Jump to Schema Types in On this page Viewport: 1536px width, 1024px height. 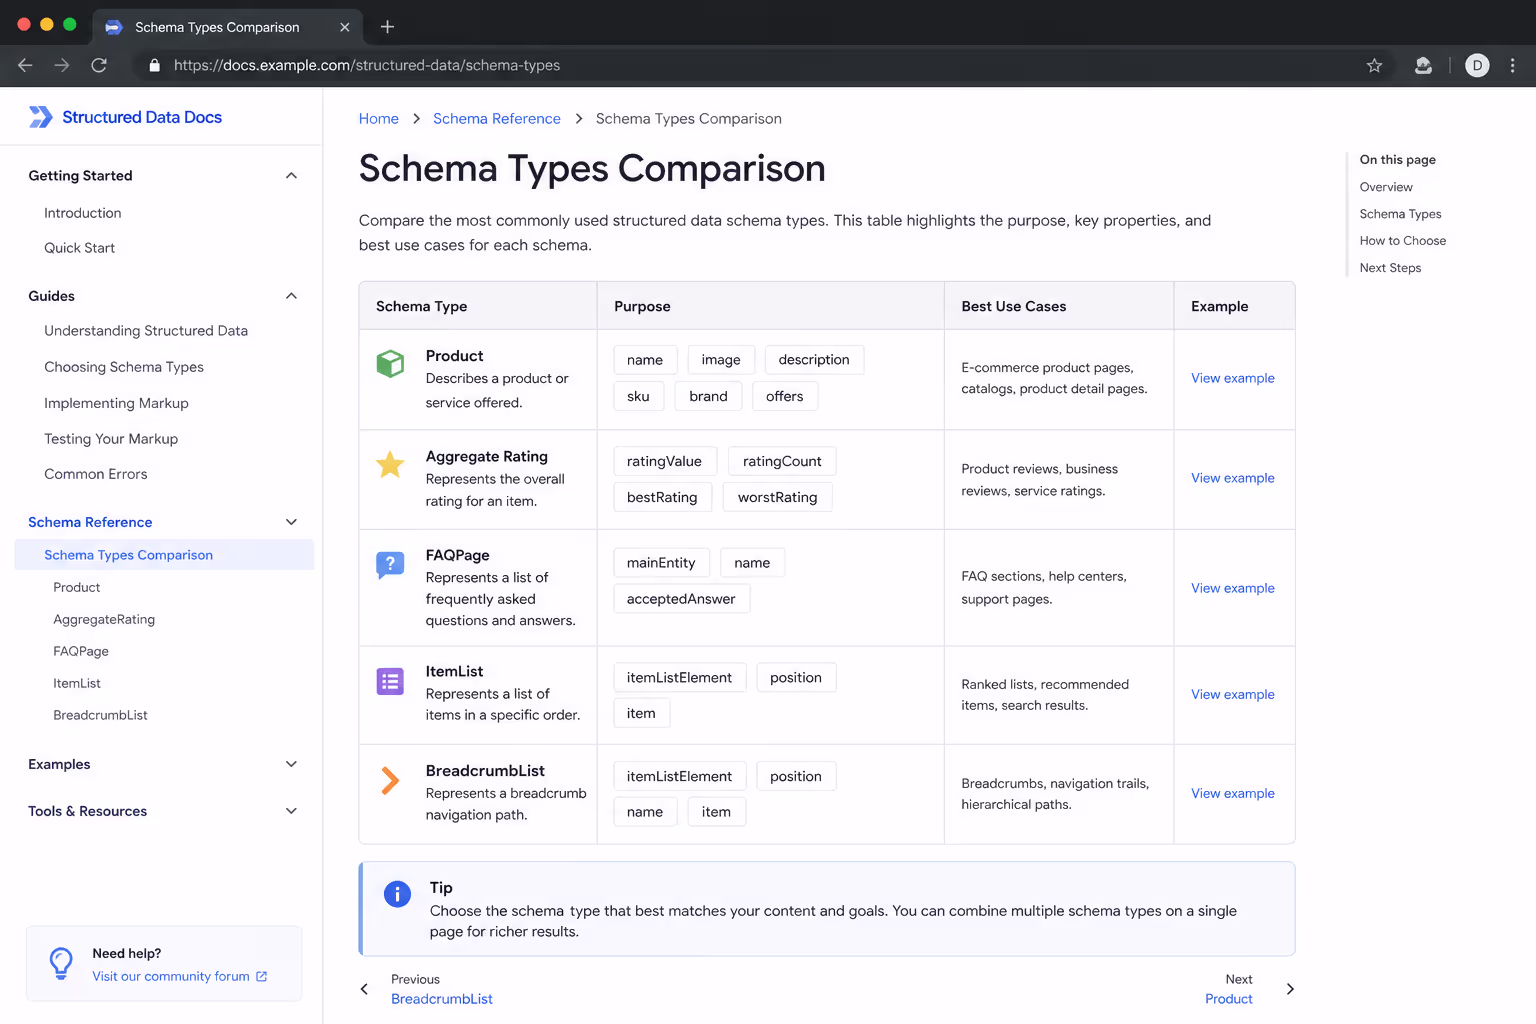coord(1400,214)
